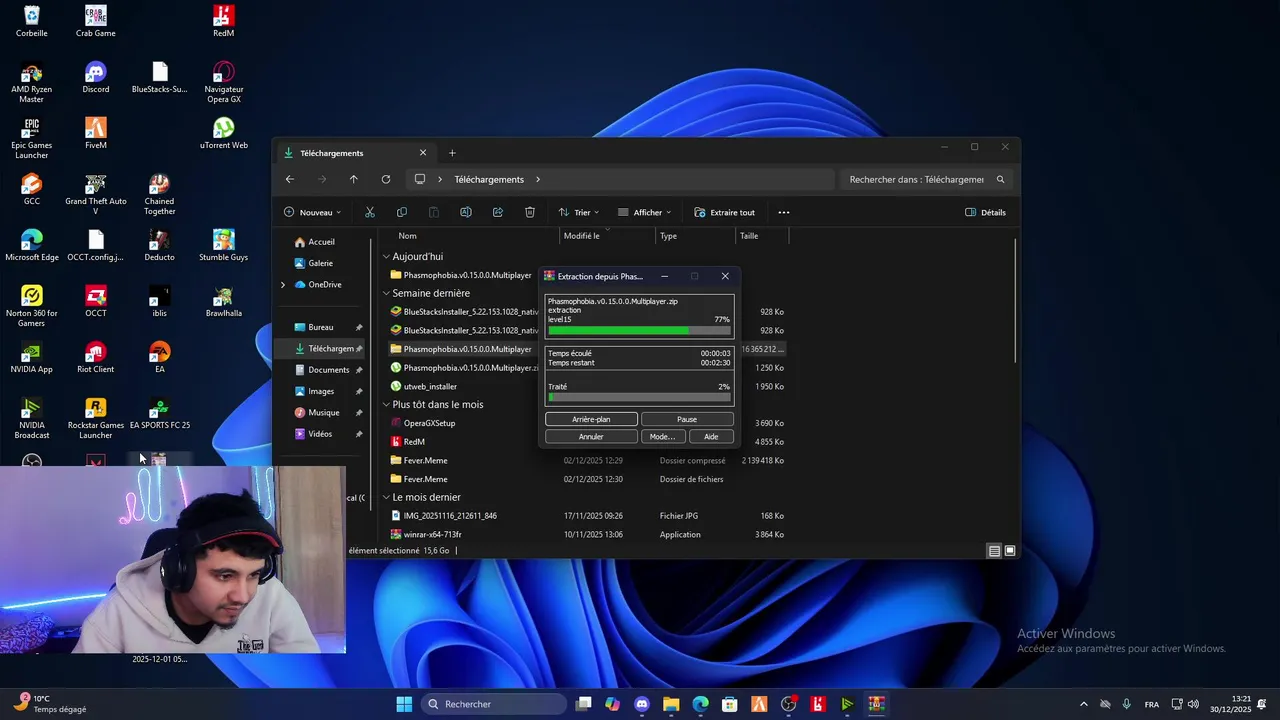Click the Copy icon in Explorer toolbar
Screen dimensions: 1280x720
pyautogui.click(x=402, y=212)
